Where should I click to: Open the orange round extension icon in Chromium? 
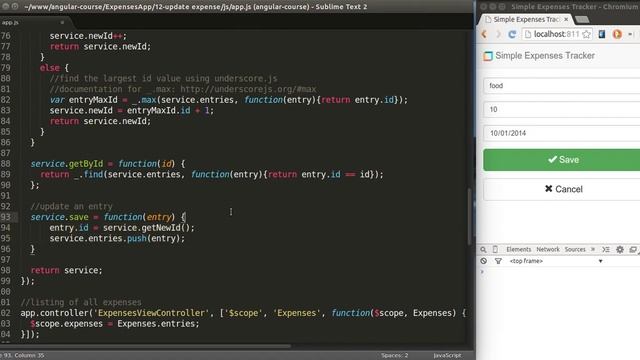pyautogui.click(x=617, y=34)
